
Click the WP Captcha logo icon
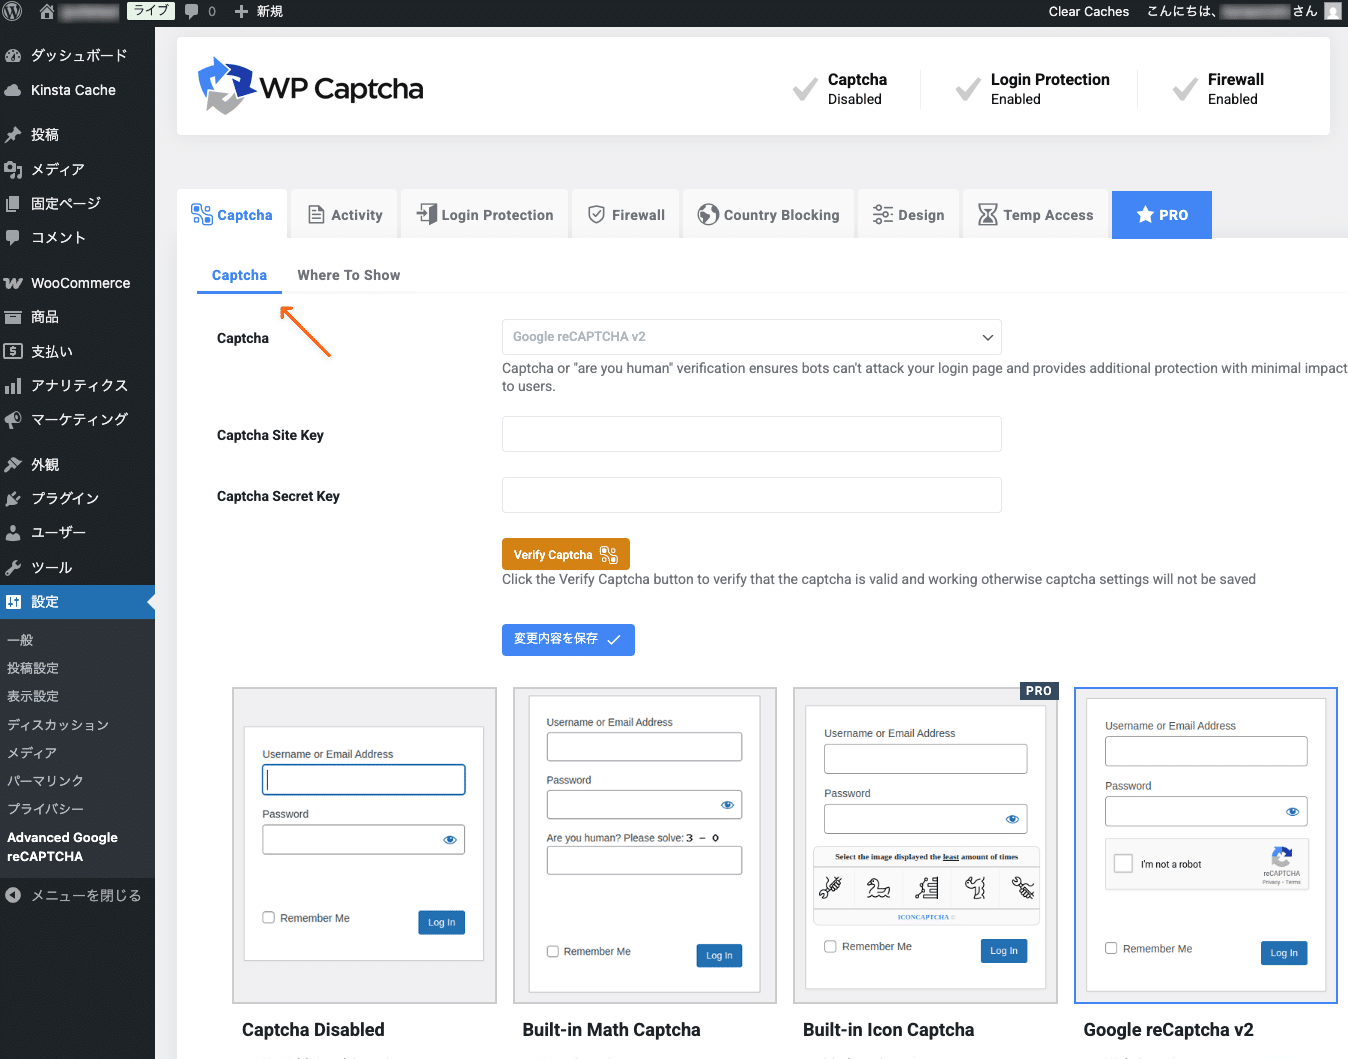pyautogui.click(x=225, y=87)
